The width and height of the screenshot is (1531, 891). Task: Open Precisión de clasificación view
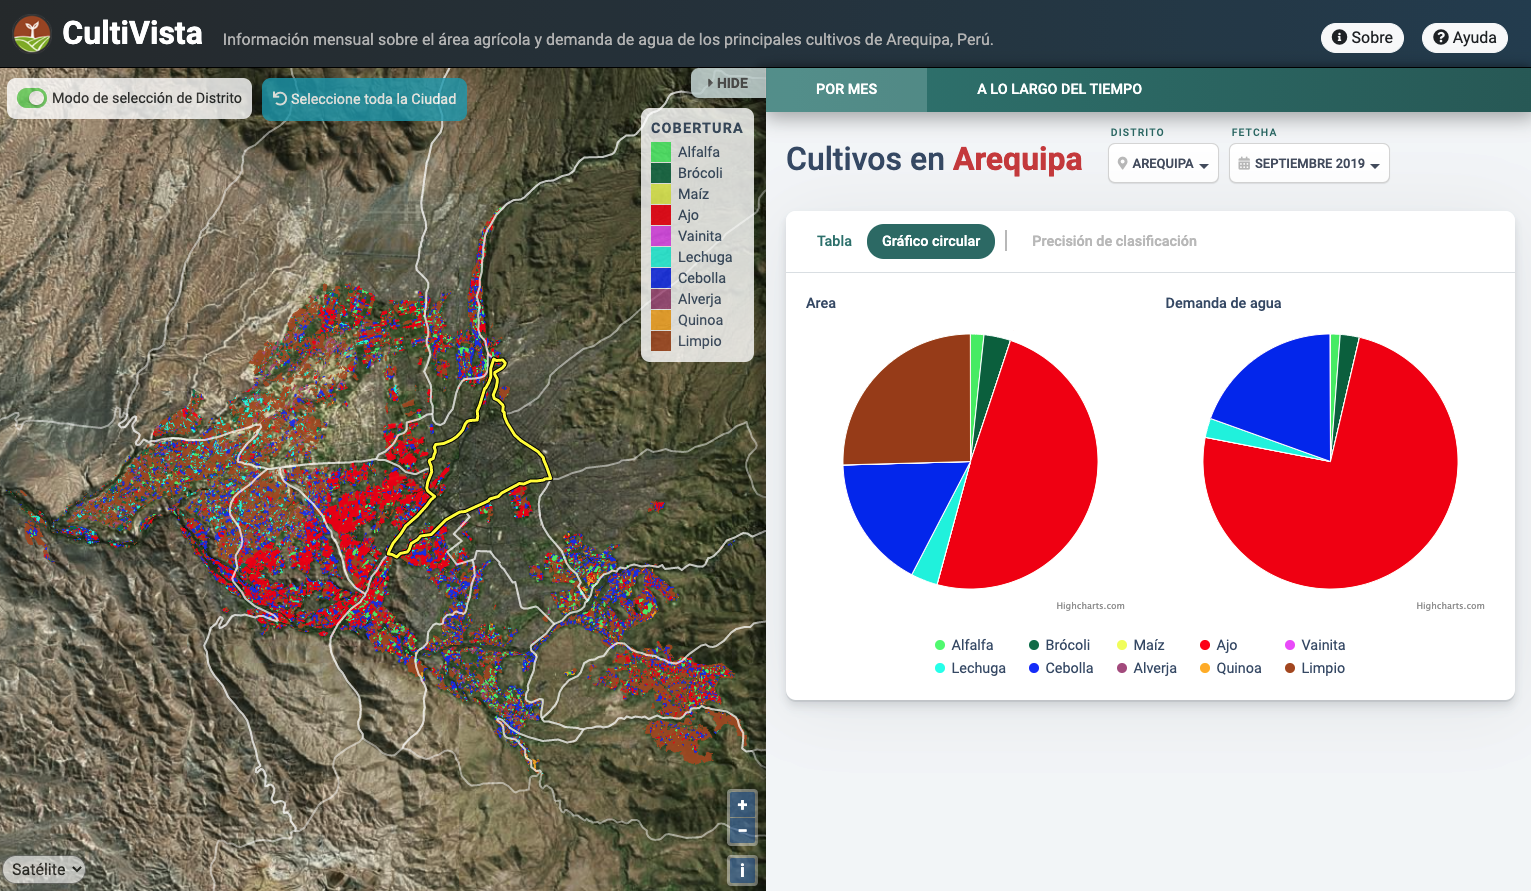(1114, 241)
